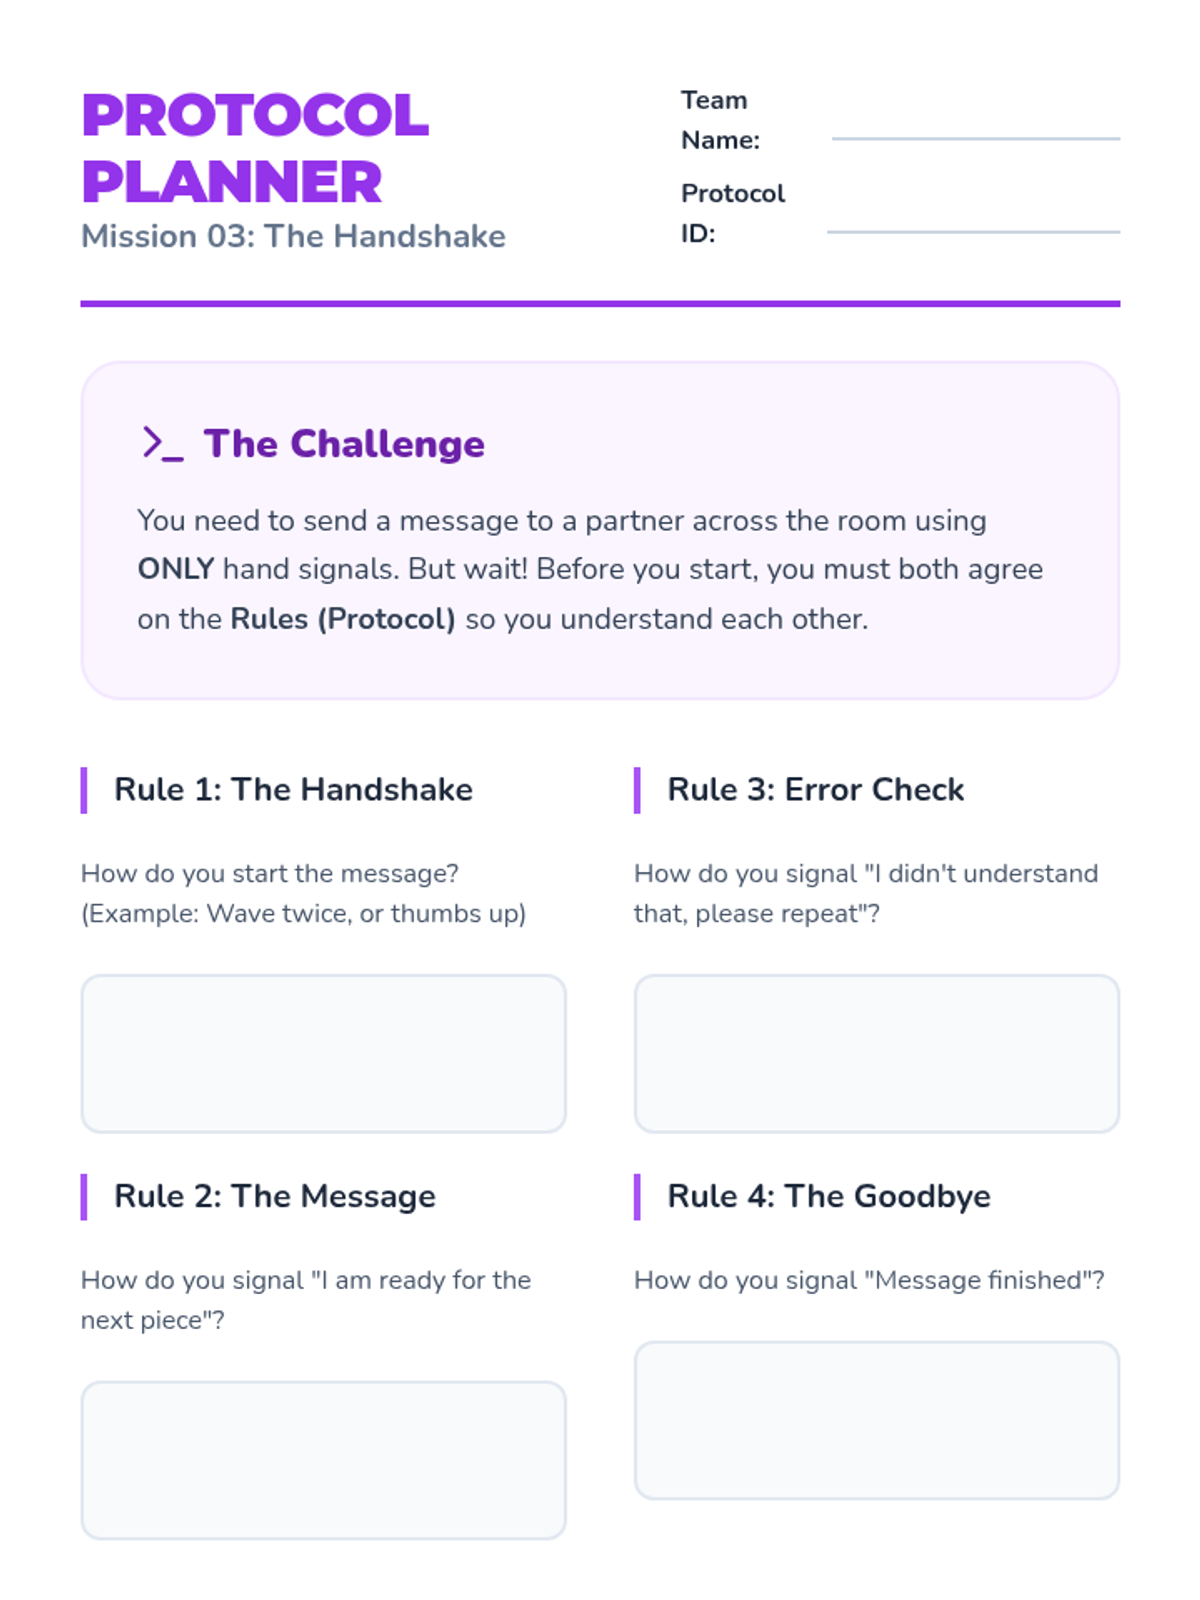1200x1600 pixels.
Task: Click the purple bar beside Rule 1
Action: (84, 790)
